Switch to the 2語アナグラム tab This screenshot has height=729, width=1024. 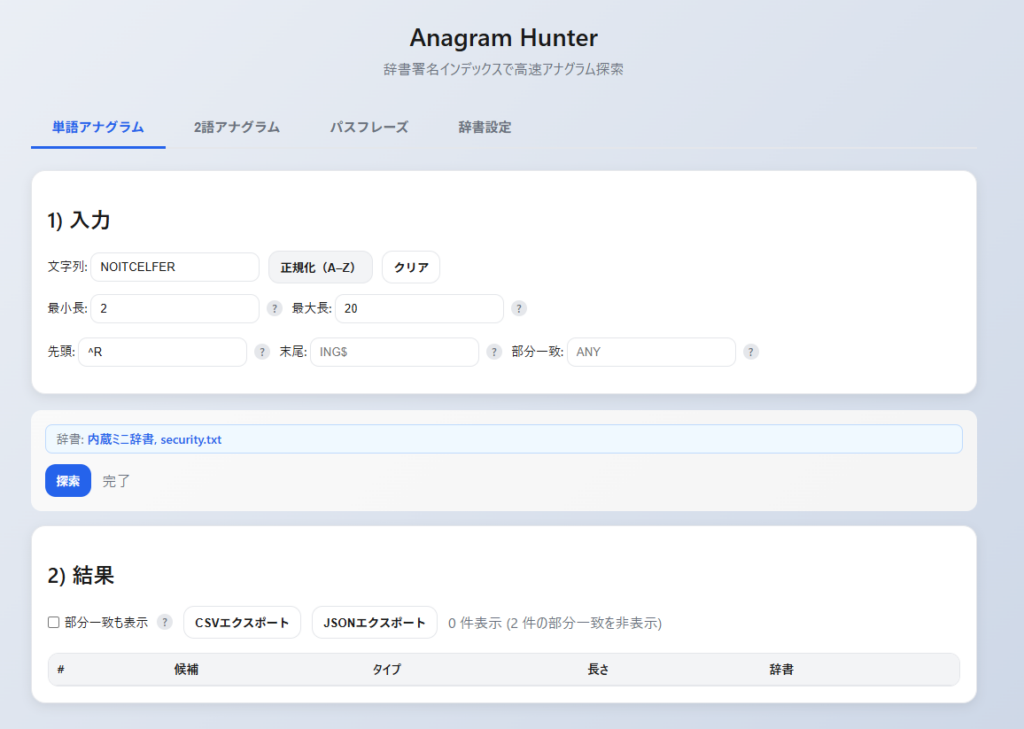click(236, 127)
